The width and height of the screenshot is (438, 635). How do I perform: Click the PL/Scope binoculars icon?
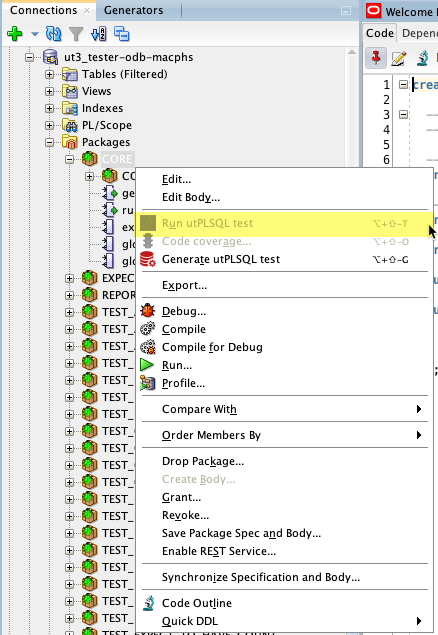click(70, 125)
